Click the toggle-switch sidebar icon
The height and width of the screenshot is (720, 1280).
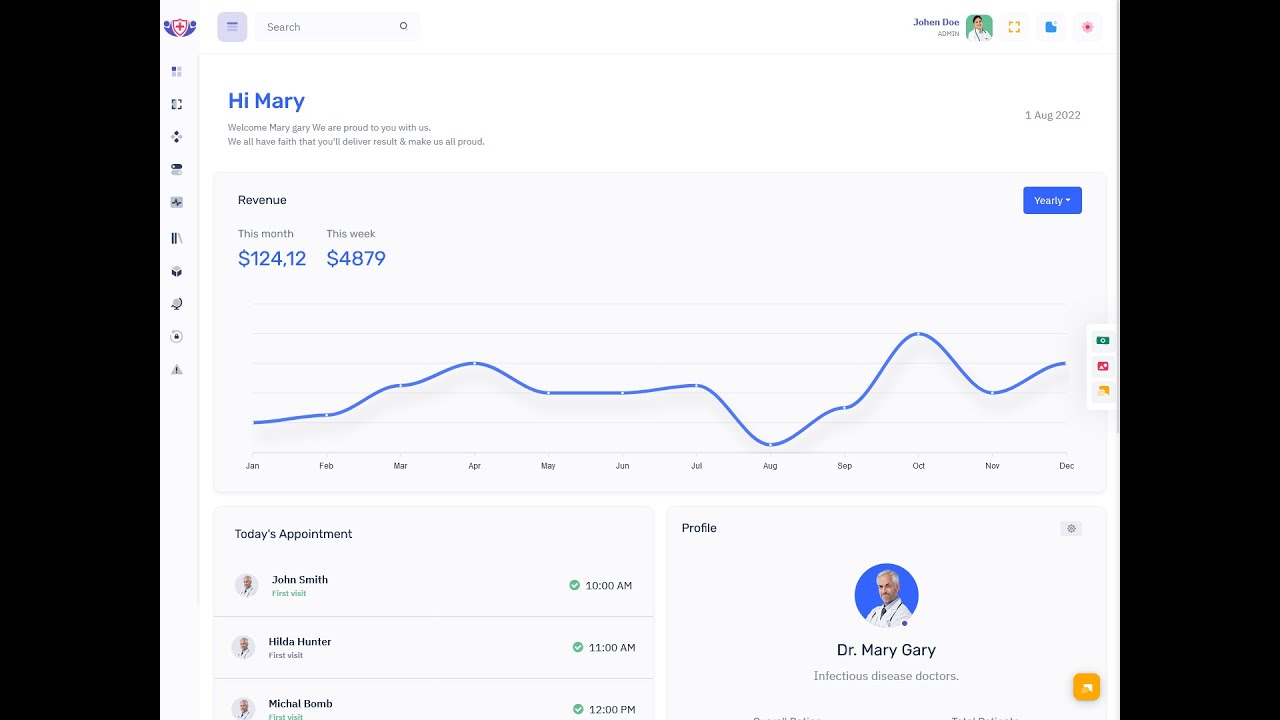177,169
